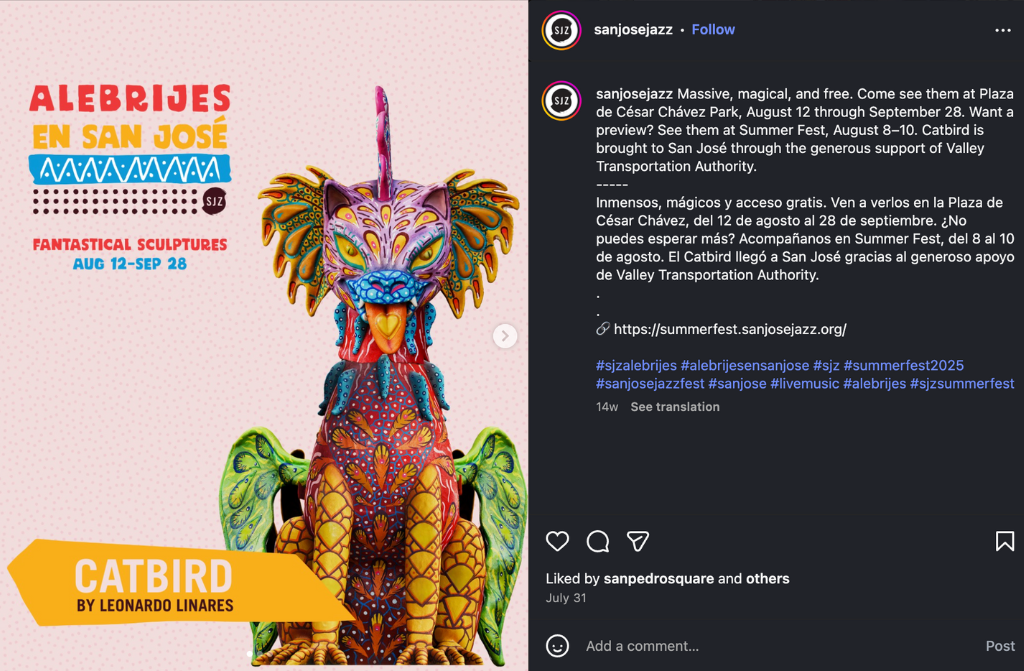Image resolution: width=1024 pixels, height=671 pixels.
Task: Show others who liked the post
Action: 767,578
